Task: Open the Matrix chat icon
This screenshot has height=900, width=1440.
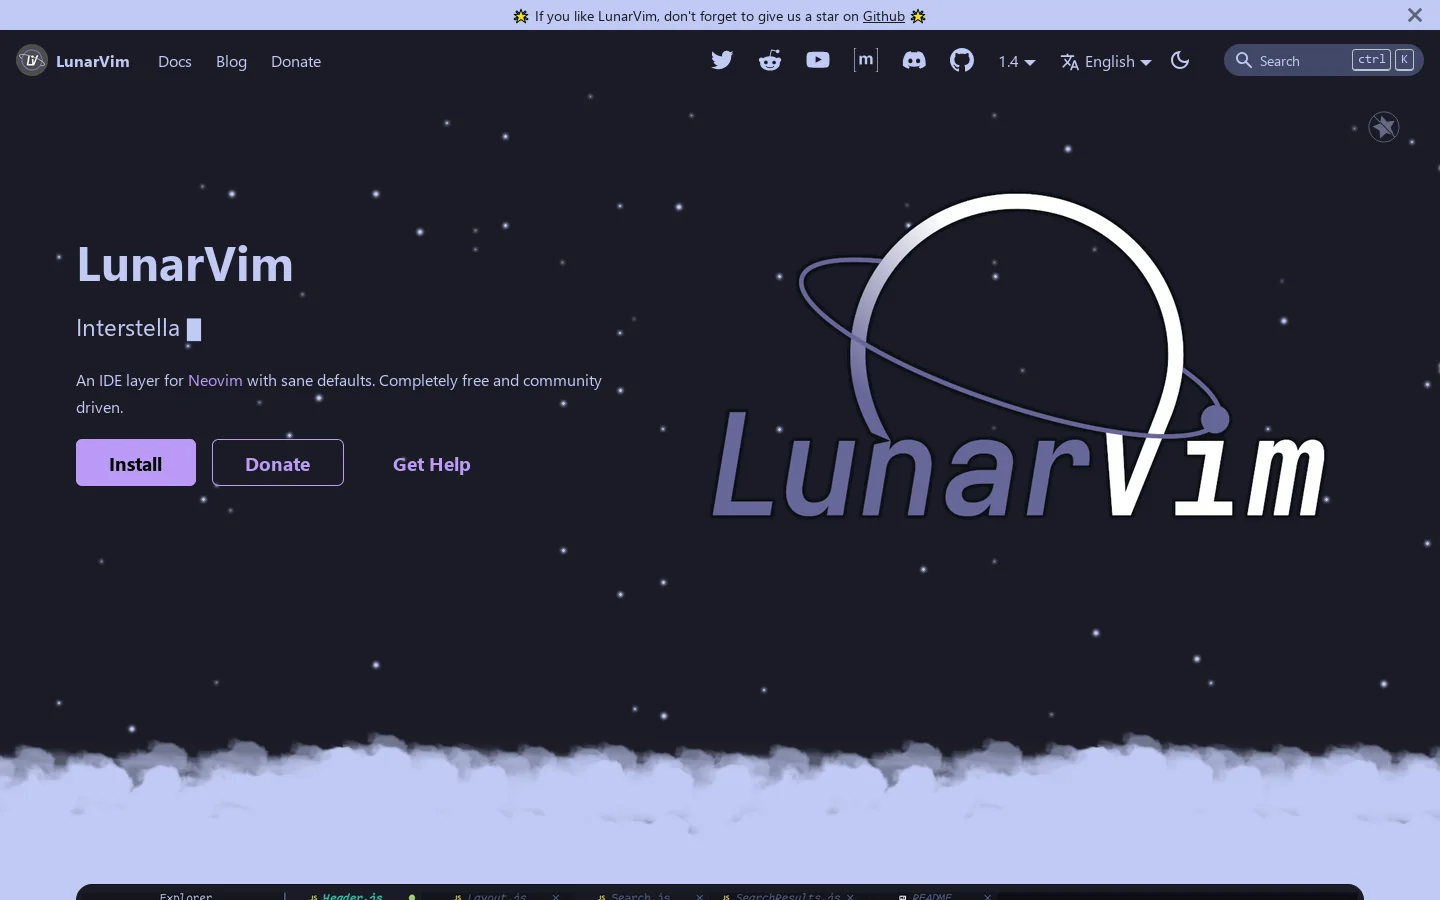Action: click(x=866, y=60)
